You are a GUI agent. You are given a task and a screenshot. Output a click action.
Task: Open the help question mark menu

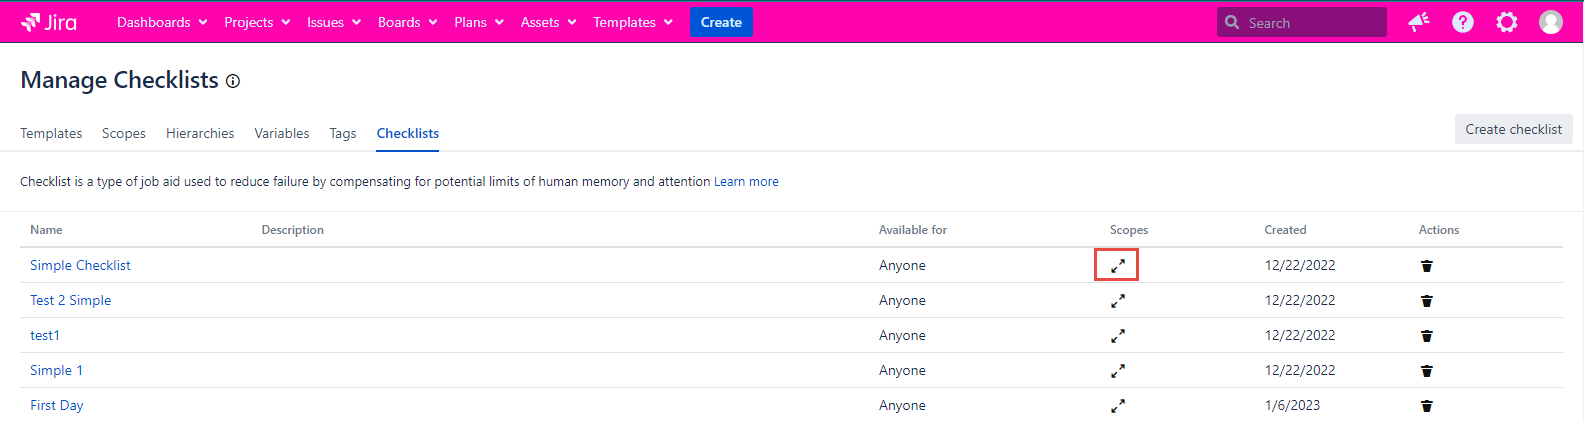click(x=1462, y=22)
